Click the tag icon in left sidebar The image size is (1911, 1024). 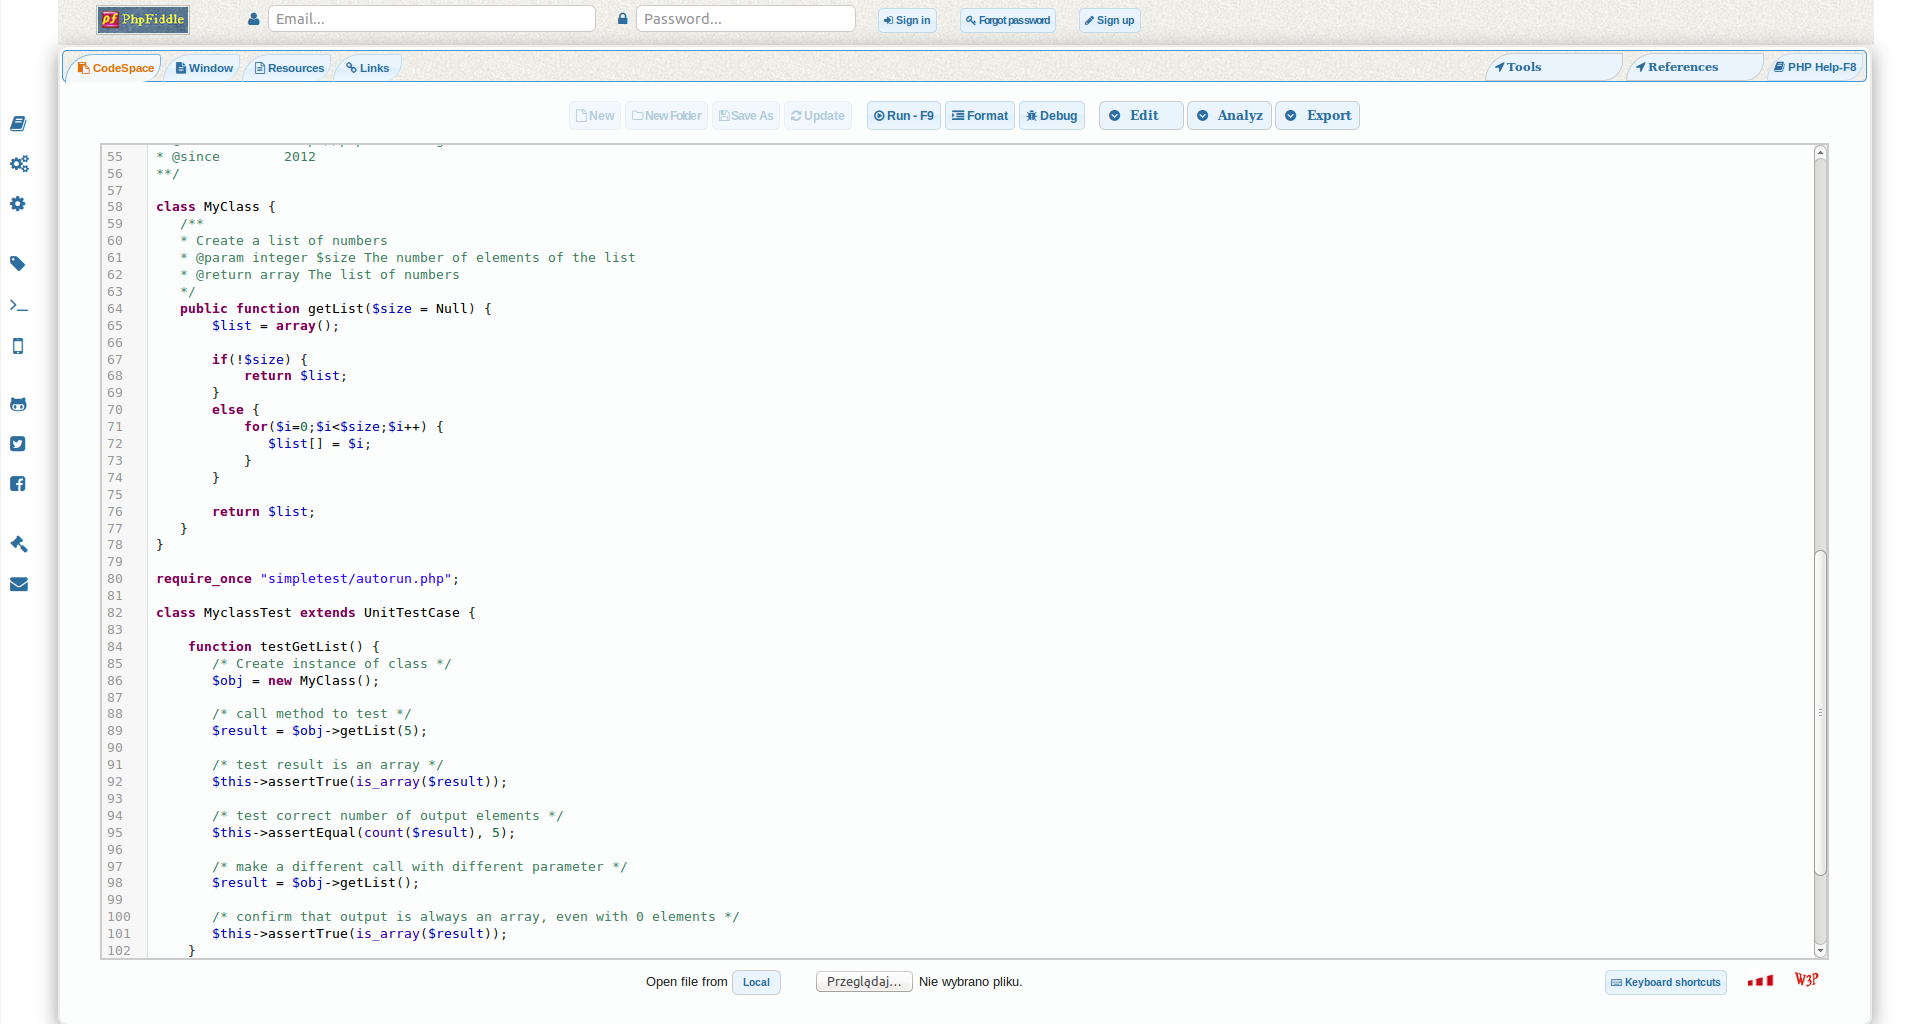(18, 264)
